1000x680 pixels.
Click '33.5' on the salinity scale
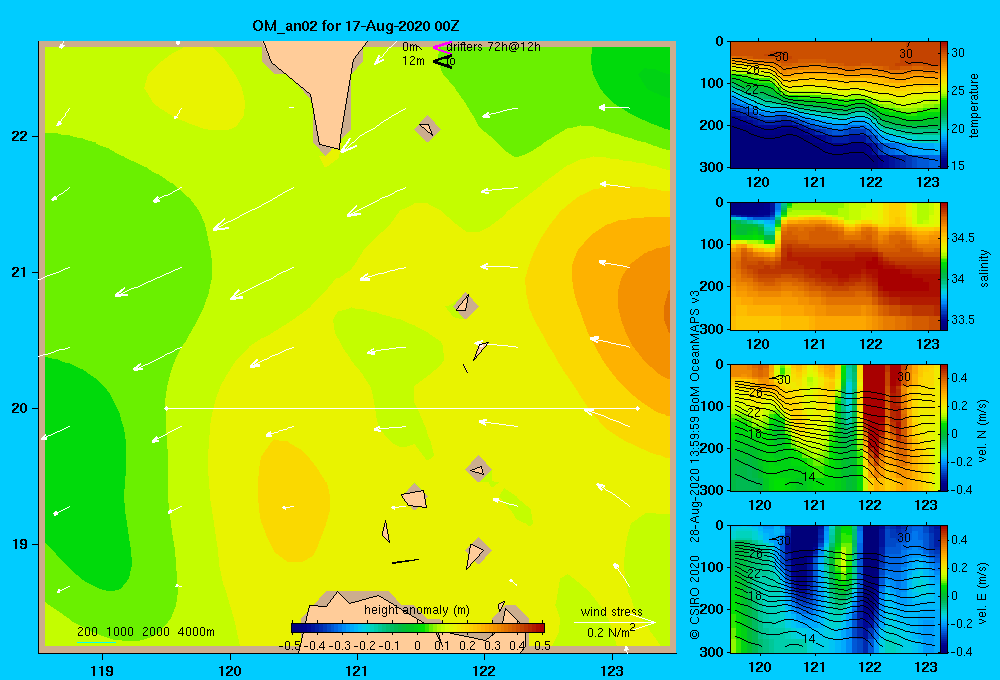(962, 320)
